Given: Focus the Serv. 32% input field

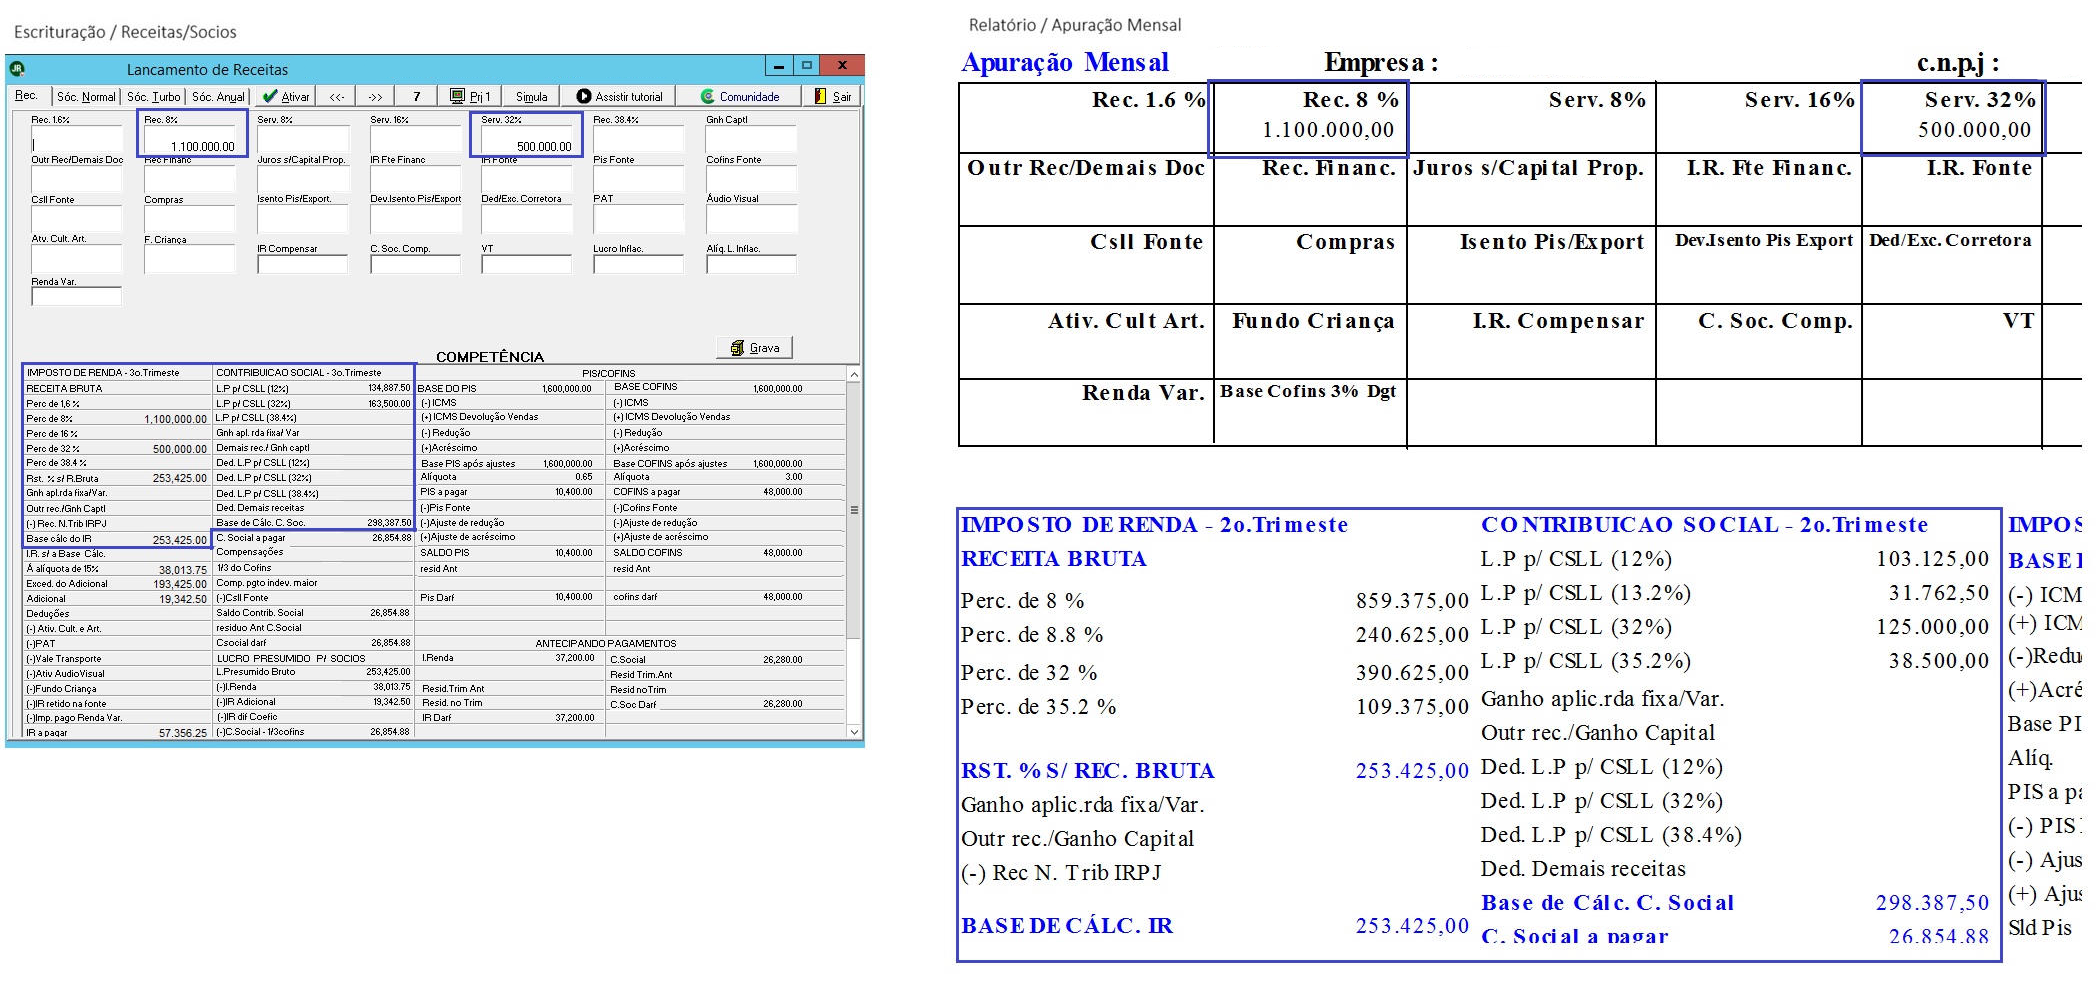Looking at the screenshot, I should (527, 139).
